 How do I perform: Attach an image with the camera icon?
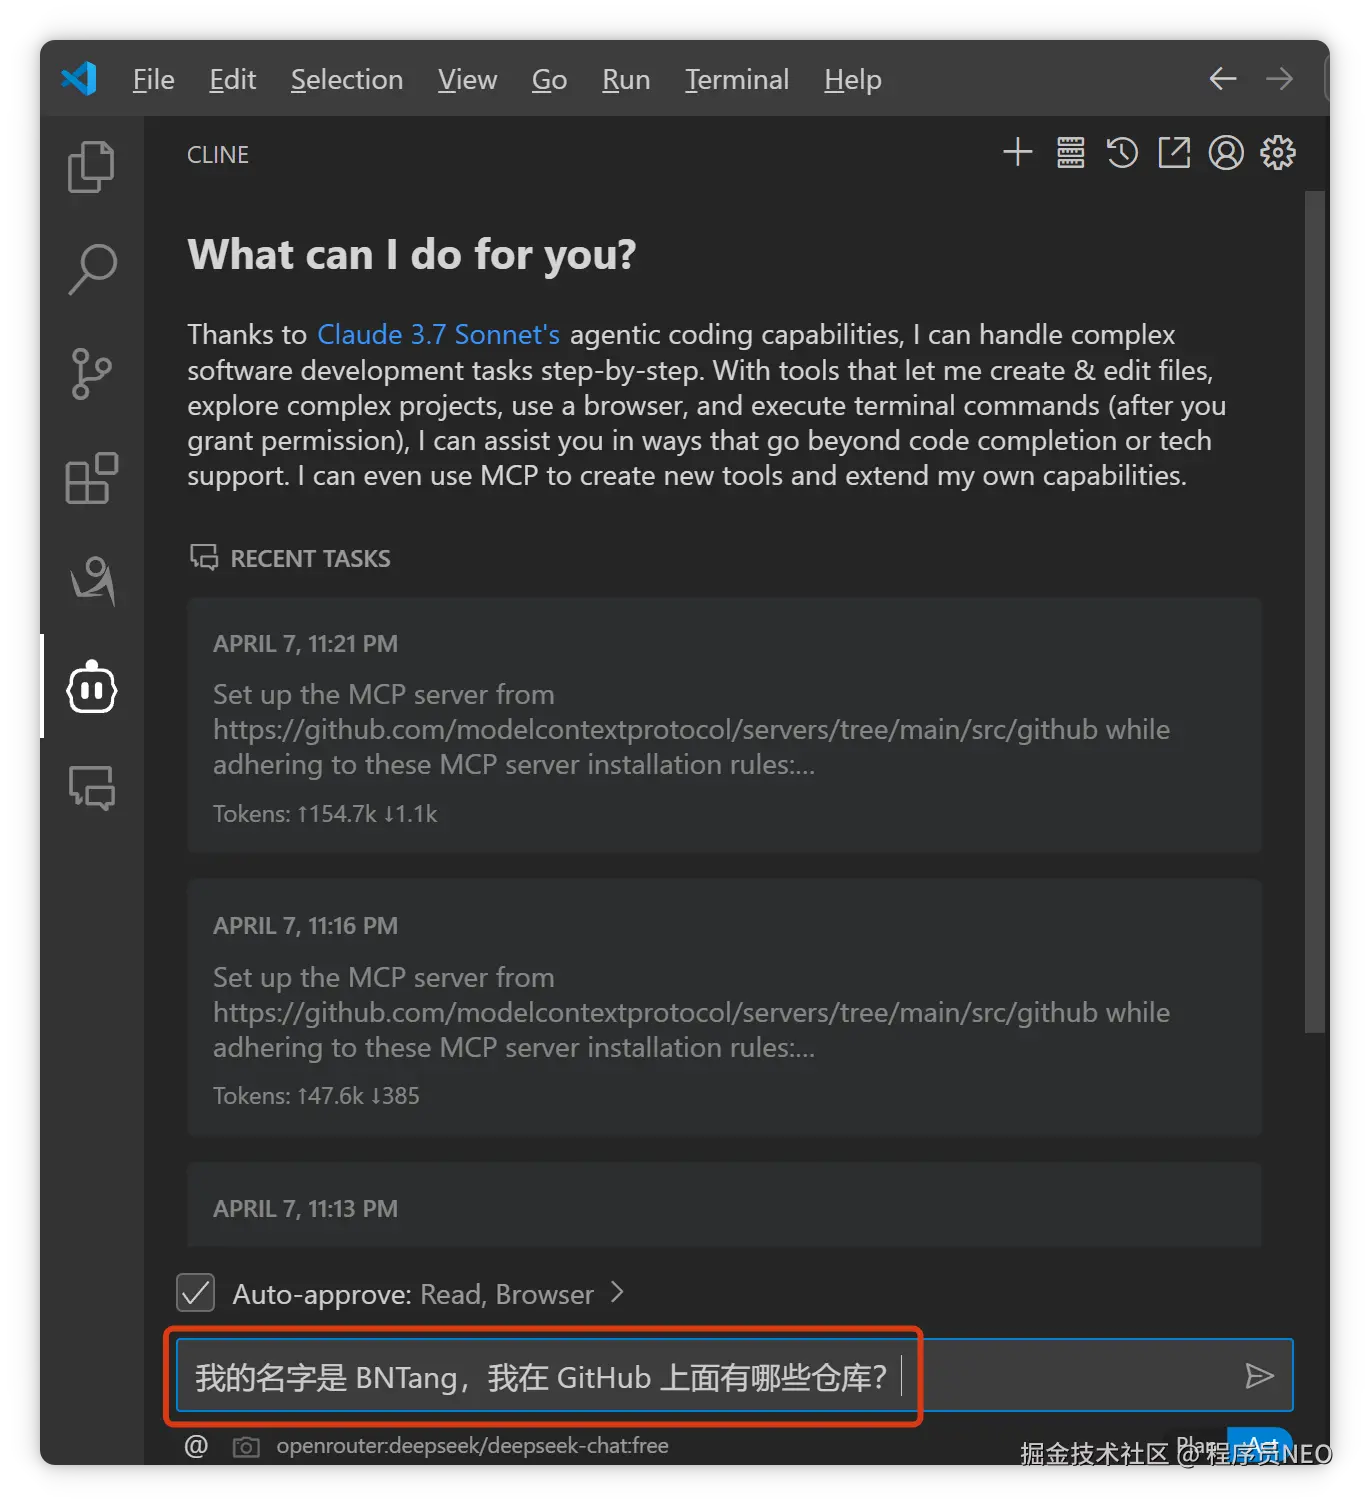tap(246, 1447)
